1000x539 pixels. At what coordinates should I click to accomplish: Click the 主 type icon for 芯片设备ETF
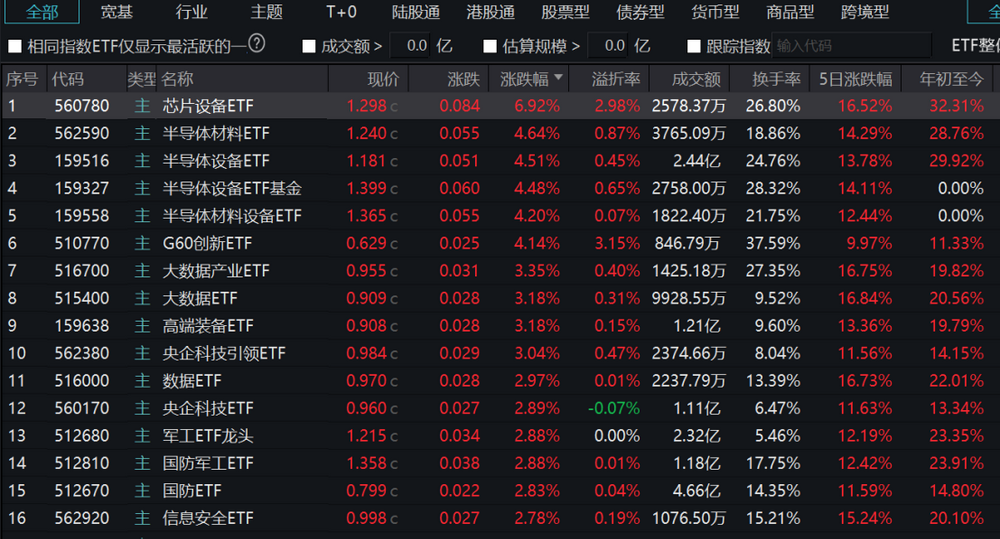141,106
